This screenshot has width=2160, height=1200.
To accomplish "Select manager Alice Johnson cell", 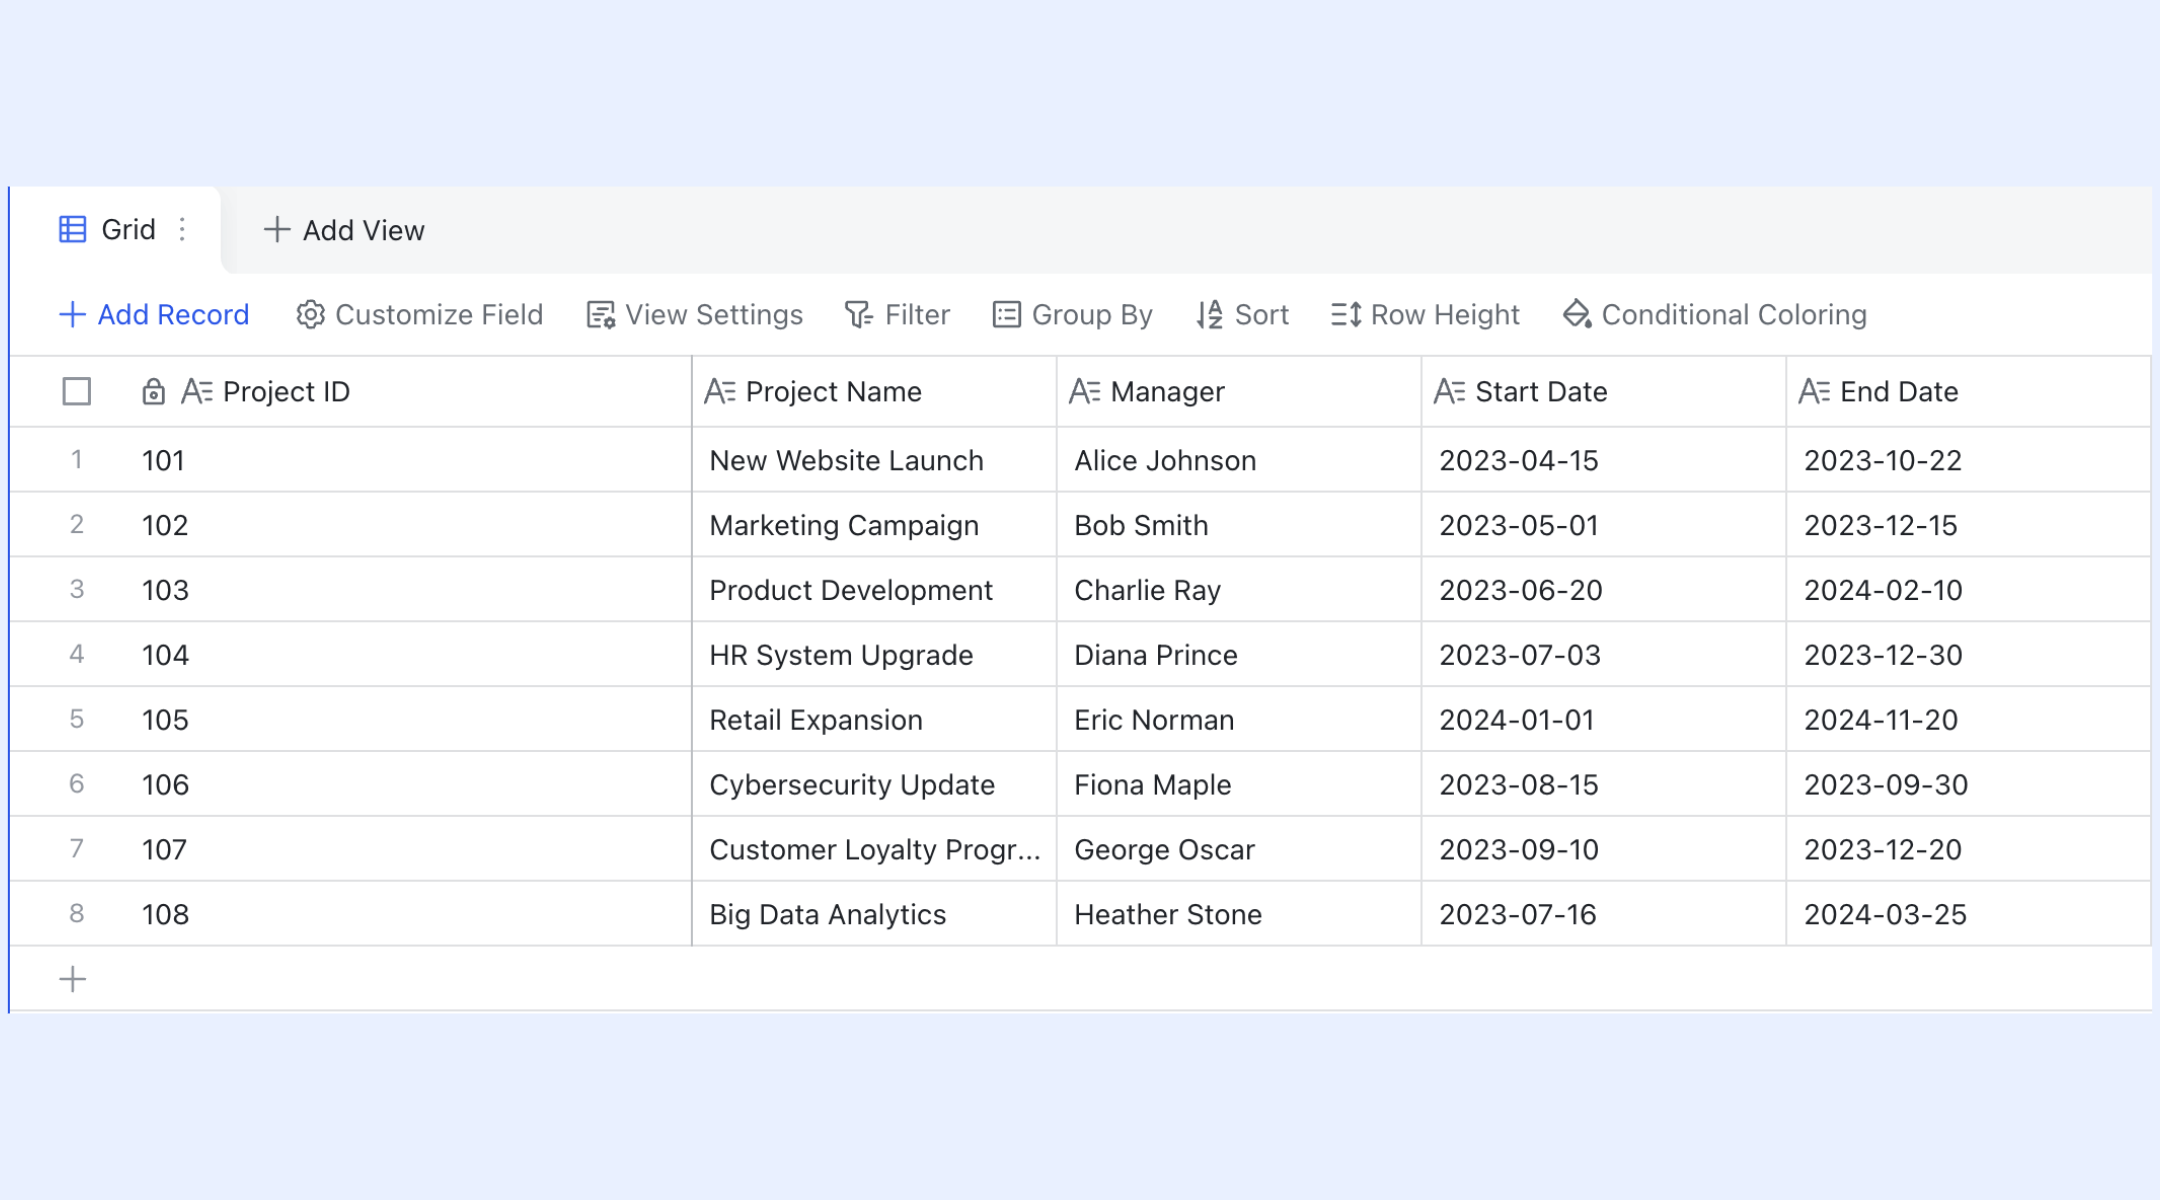I will (x=1239, y=460).
